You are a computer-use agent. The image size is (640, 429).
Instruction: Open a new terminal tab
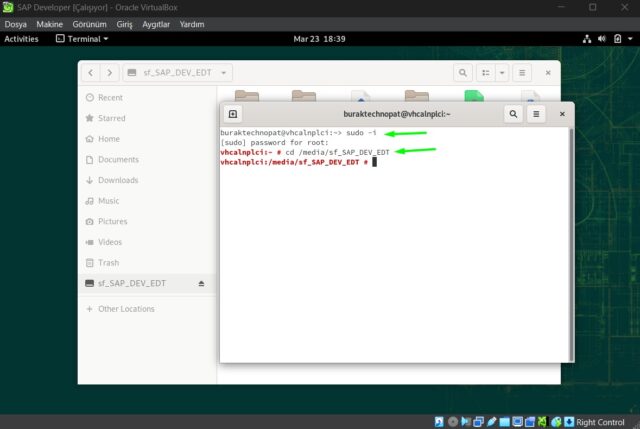point(233,114)
